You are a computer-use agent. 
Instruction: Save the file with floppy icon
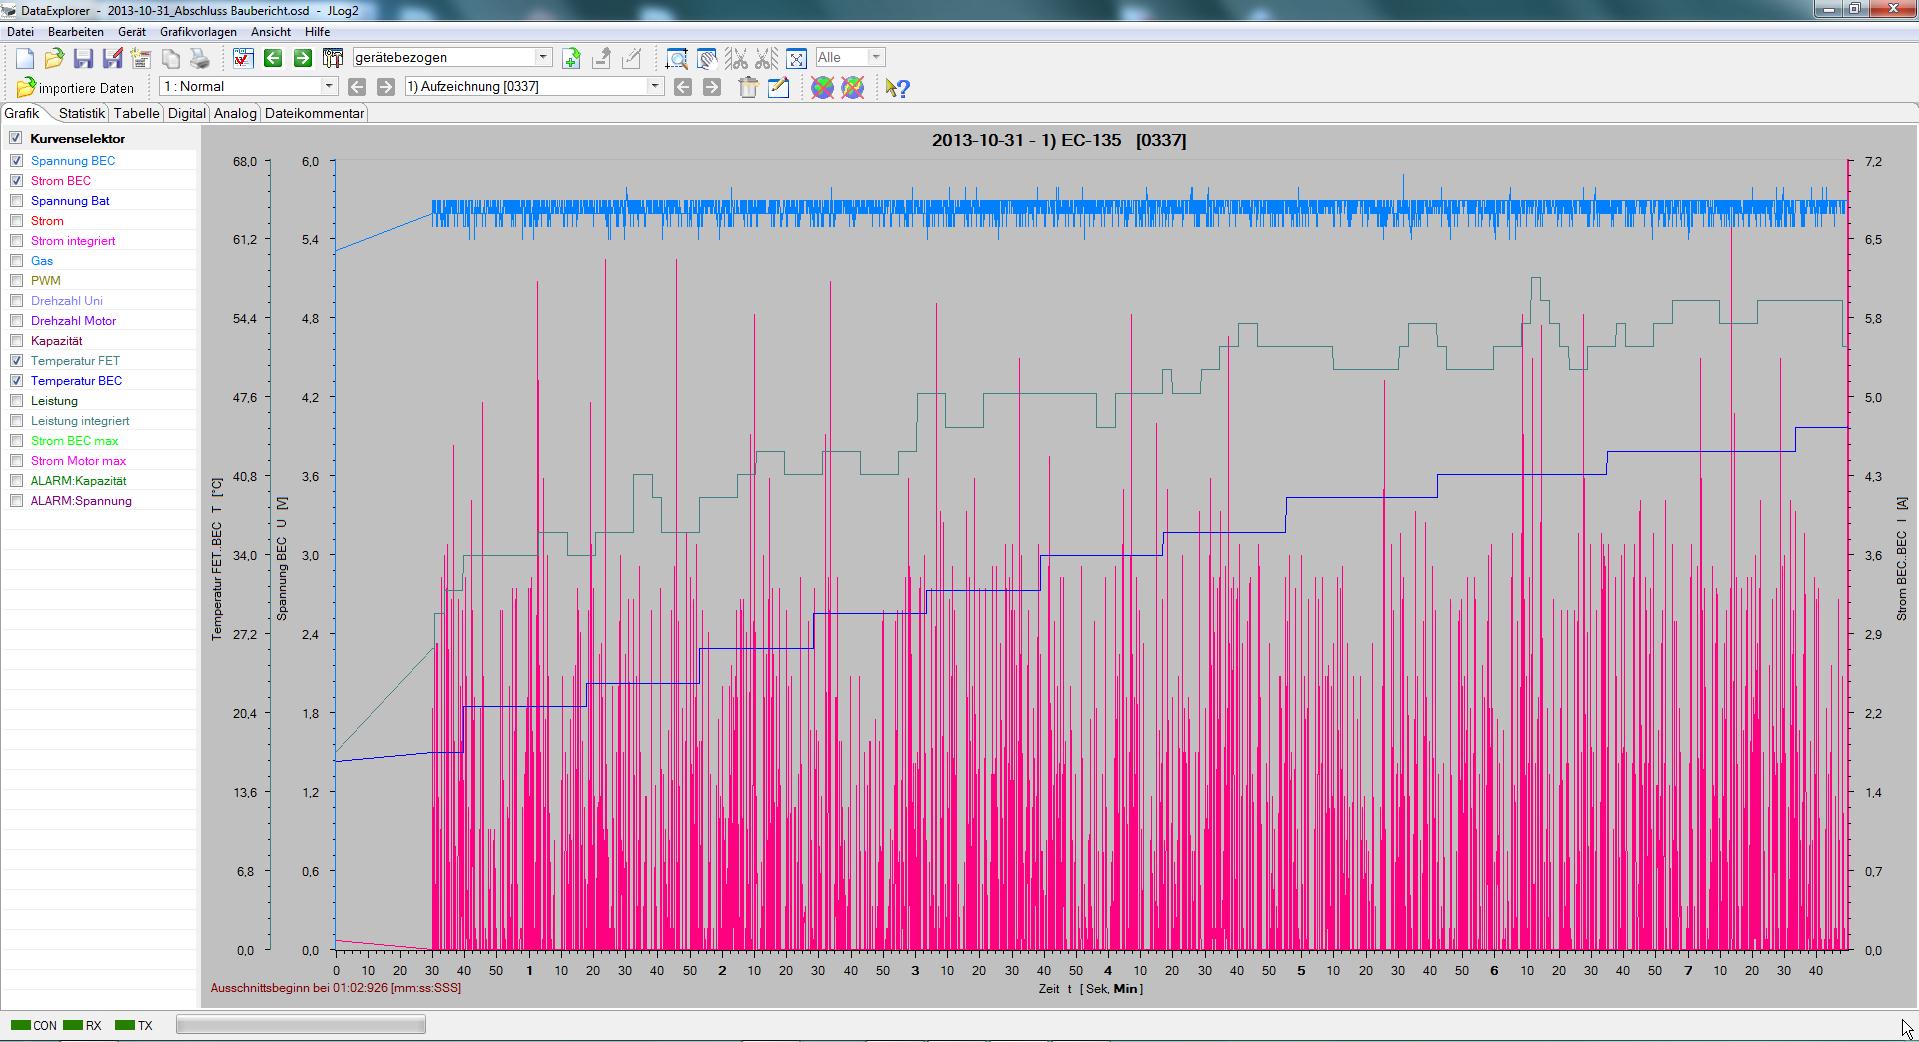[x=83, y=58]
